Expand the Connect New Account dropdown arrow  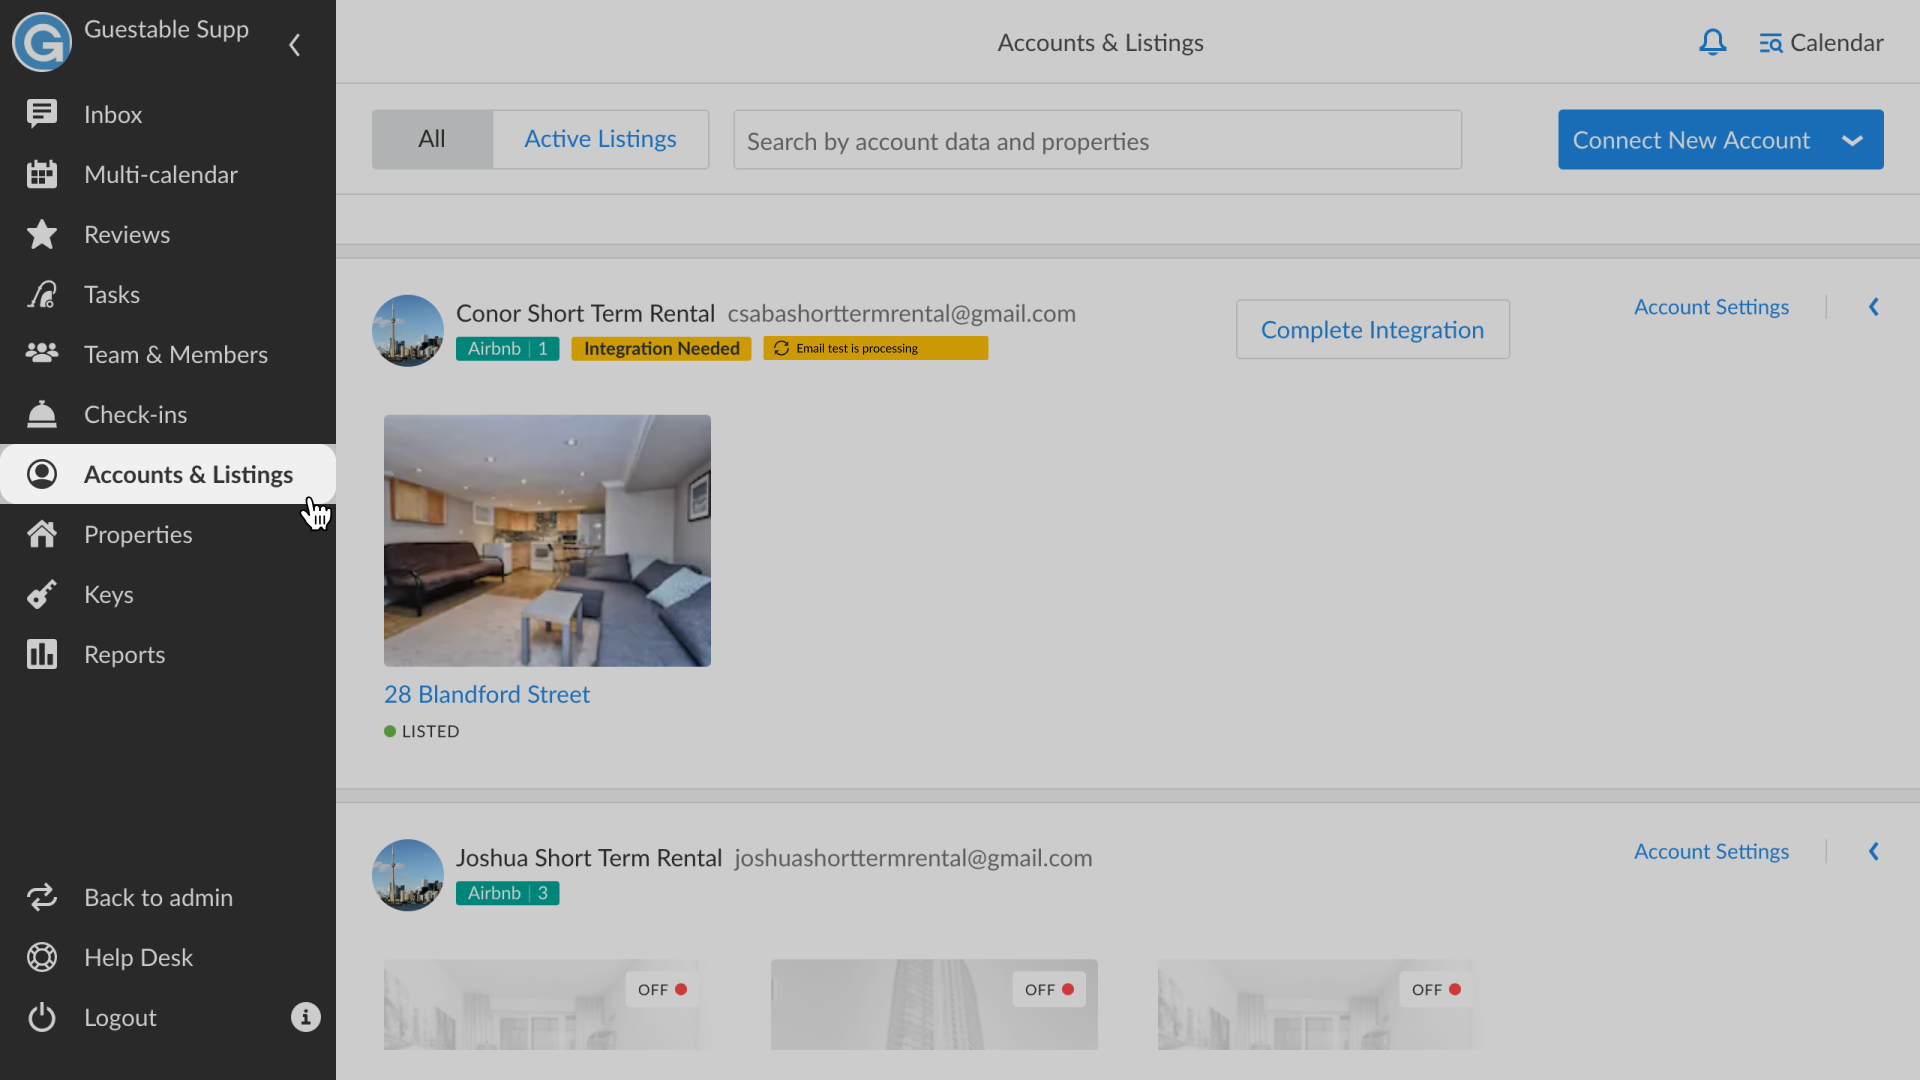tap(1852, 140)
